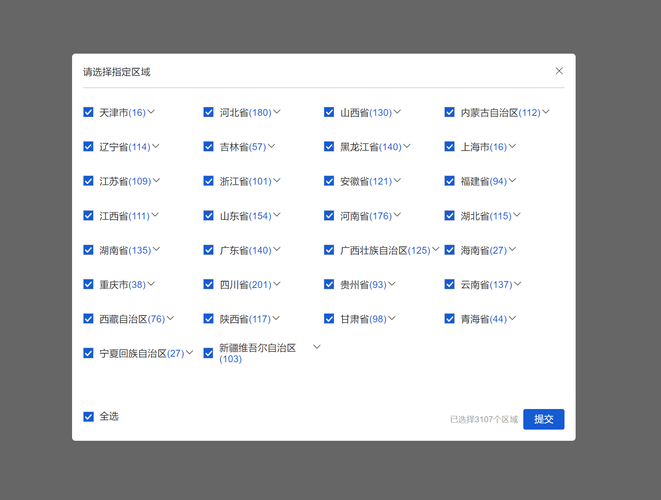This screenshot has width=661, height=500.
Task: Expand the 广东省(140) chevron
Action: 277,250
